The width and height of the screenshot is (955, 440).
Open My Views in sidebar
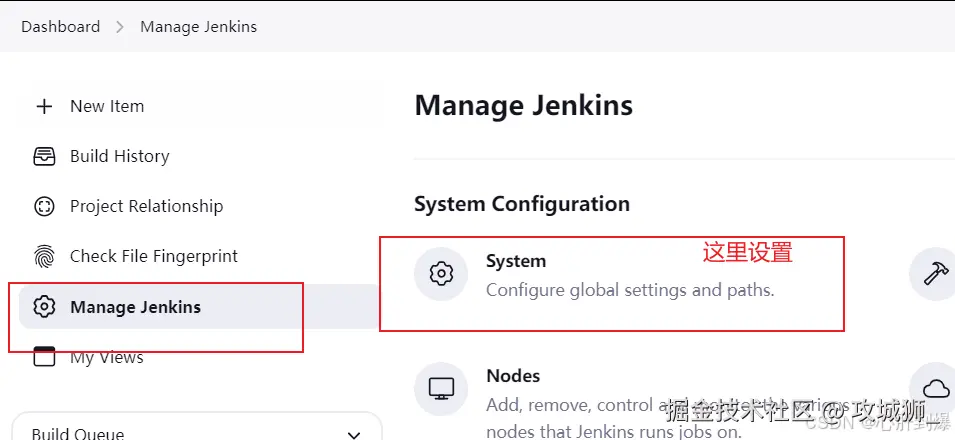(107, 357)
